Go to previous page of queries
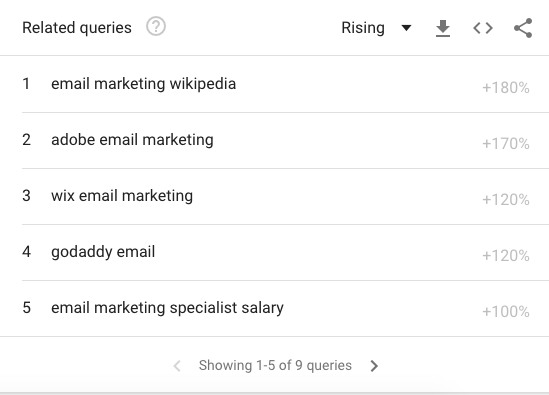This screenshot has height=395, width=549. 177,366
